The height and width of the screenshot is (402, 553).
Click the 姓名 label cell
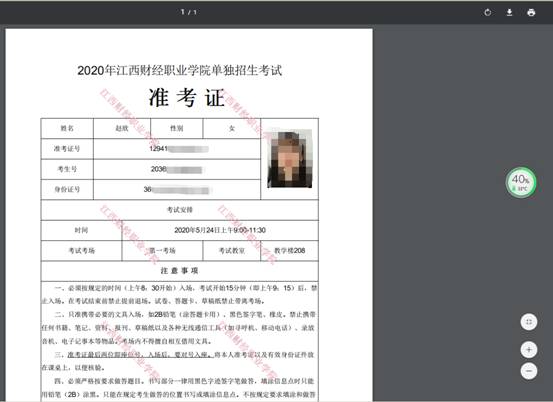click(67, 128)
